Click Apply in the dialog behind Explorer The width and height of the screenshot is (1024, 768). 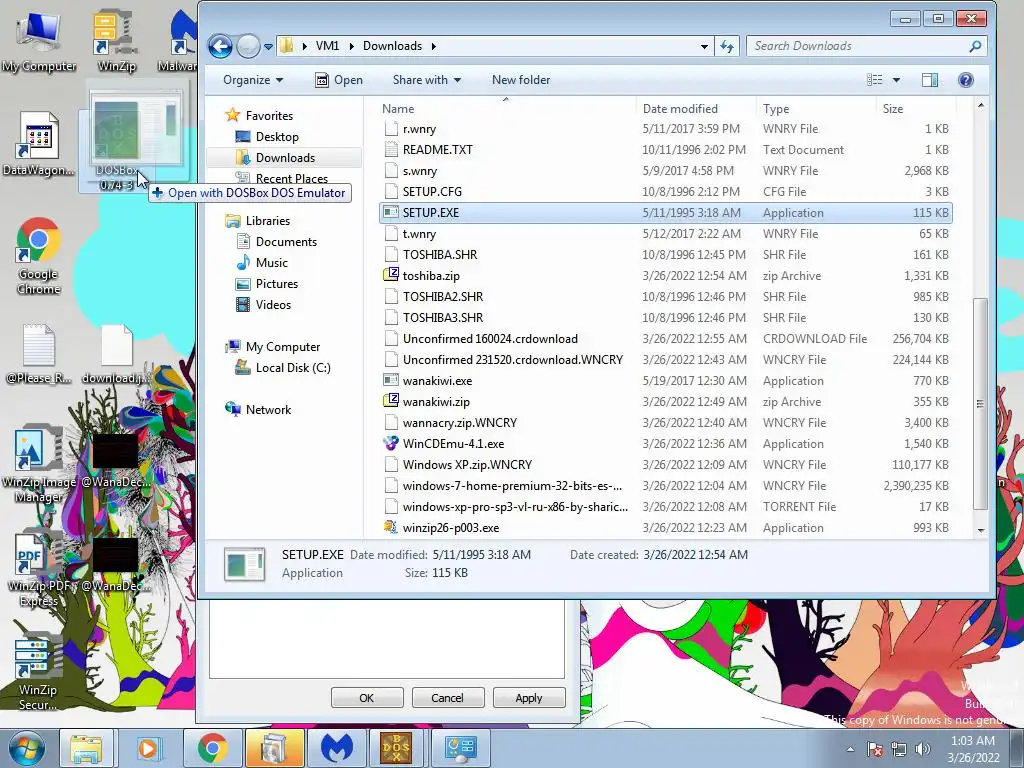point(529,697)
